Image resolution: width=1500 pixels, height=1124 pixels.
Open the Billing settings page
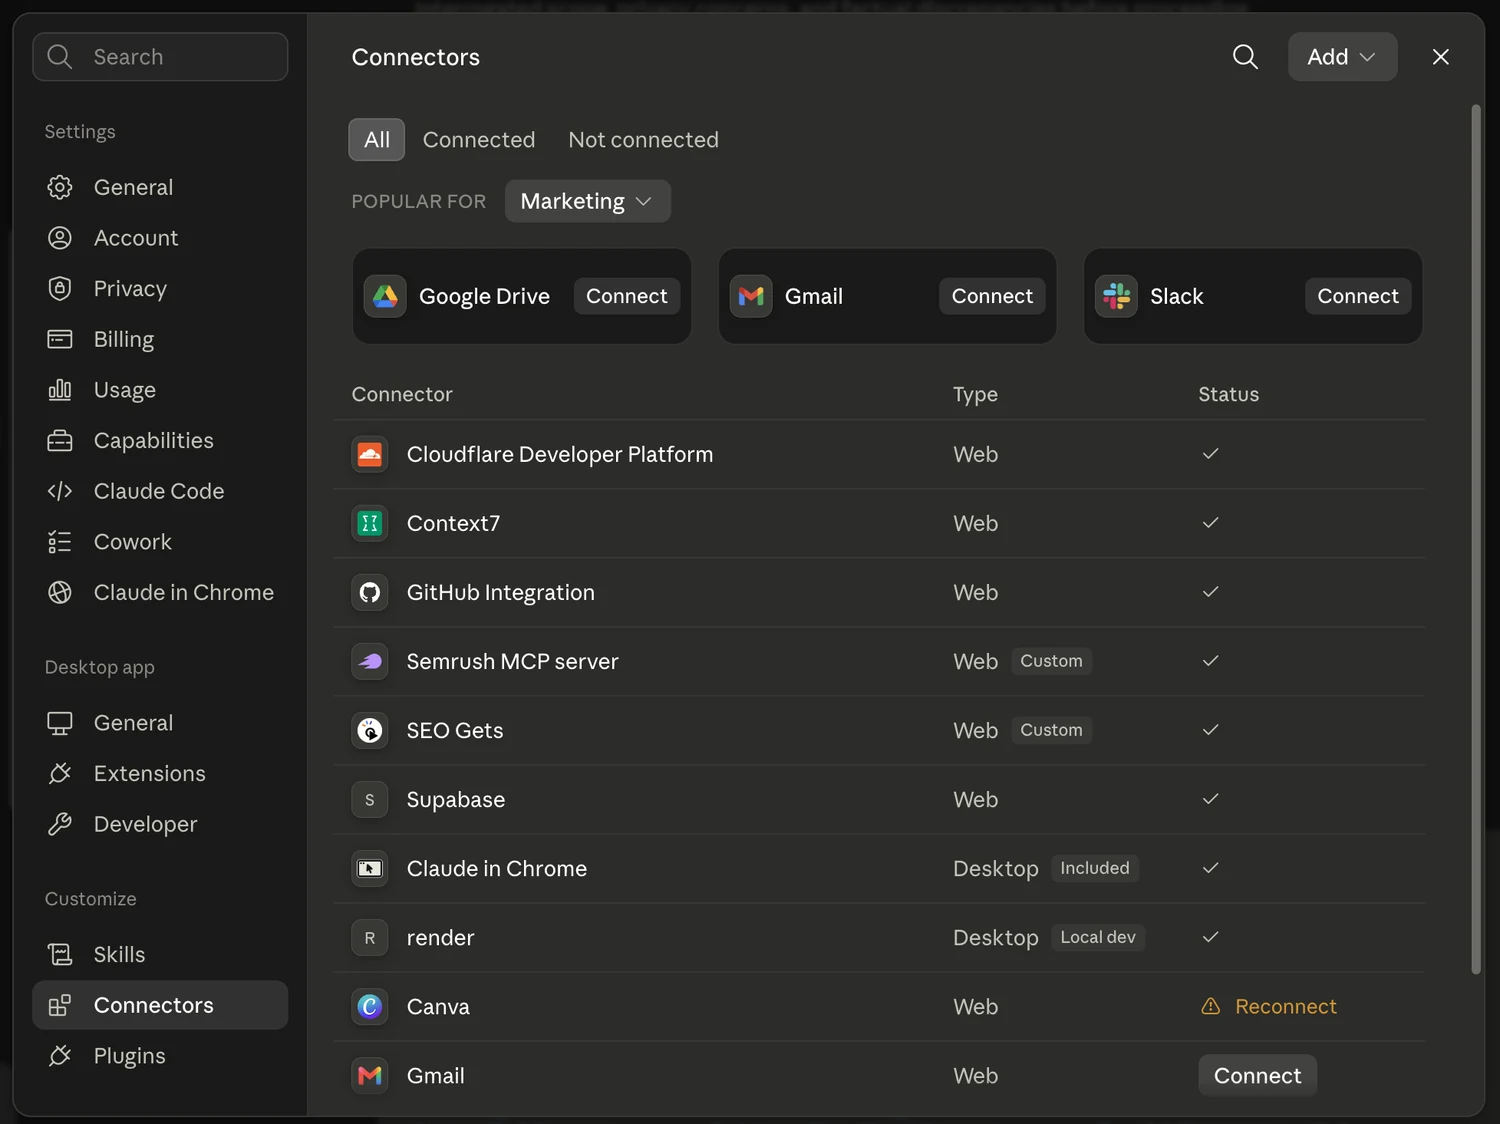pos(160,339)
